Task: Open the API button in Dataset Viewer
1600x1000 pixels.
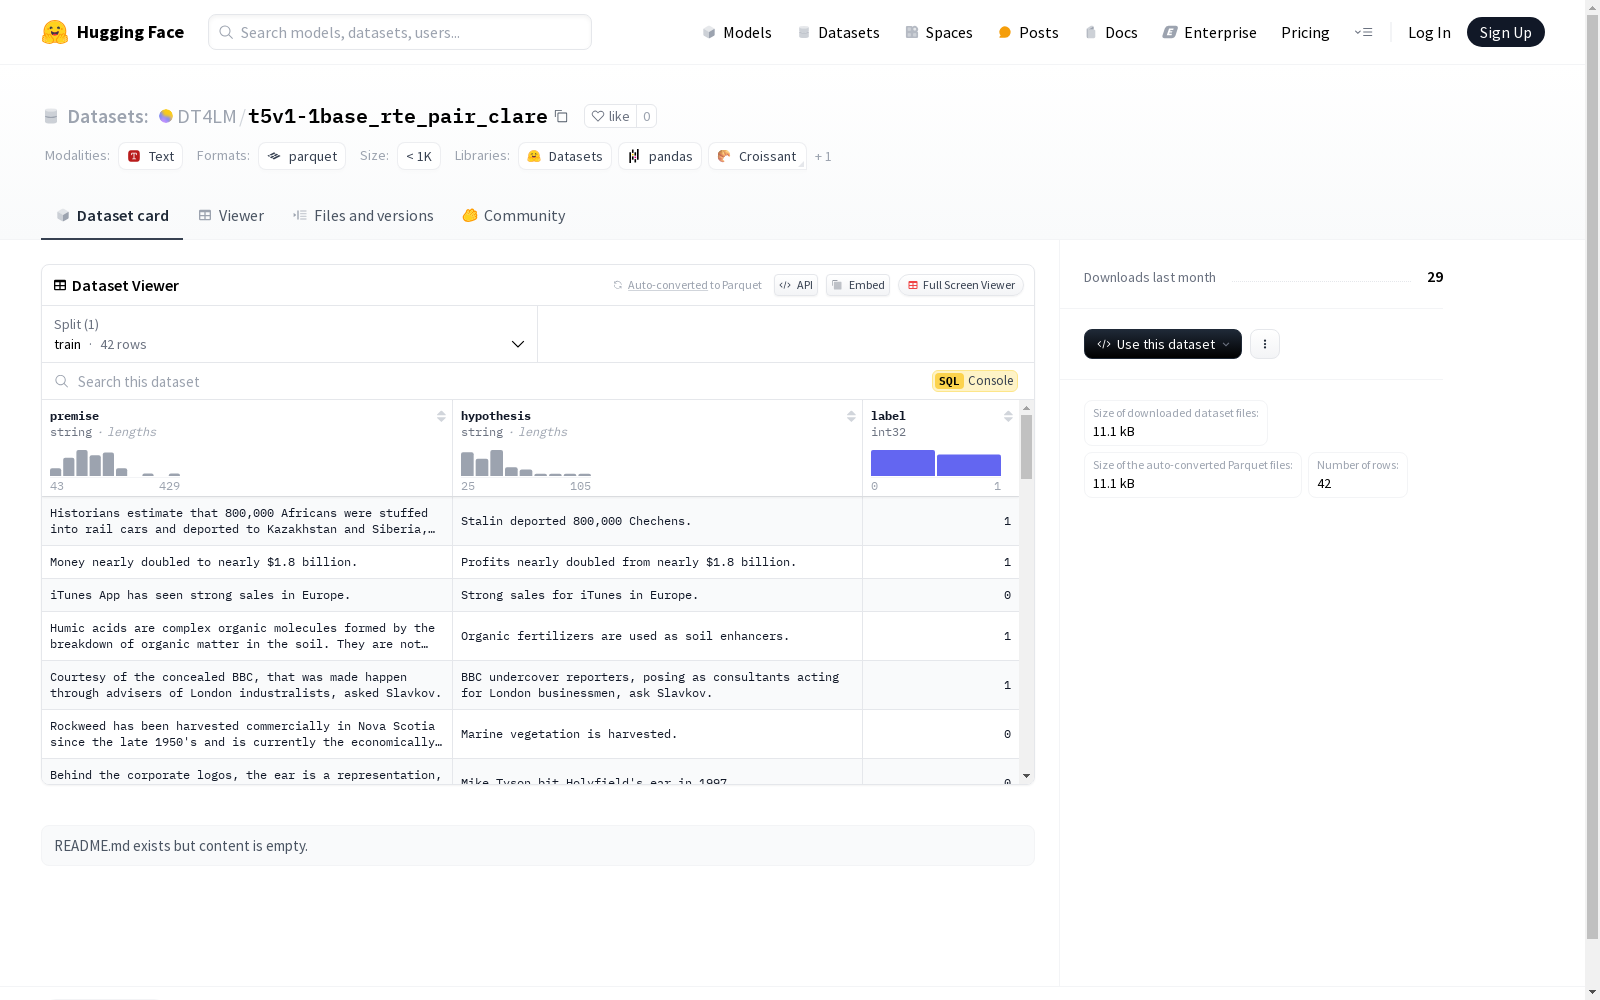Action: click(796, 285)
